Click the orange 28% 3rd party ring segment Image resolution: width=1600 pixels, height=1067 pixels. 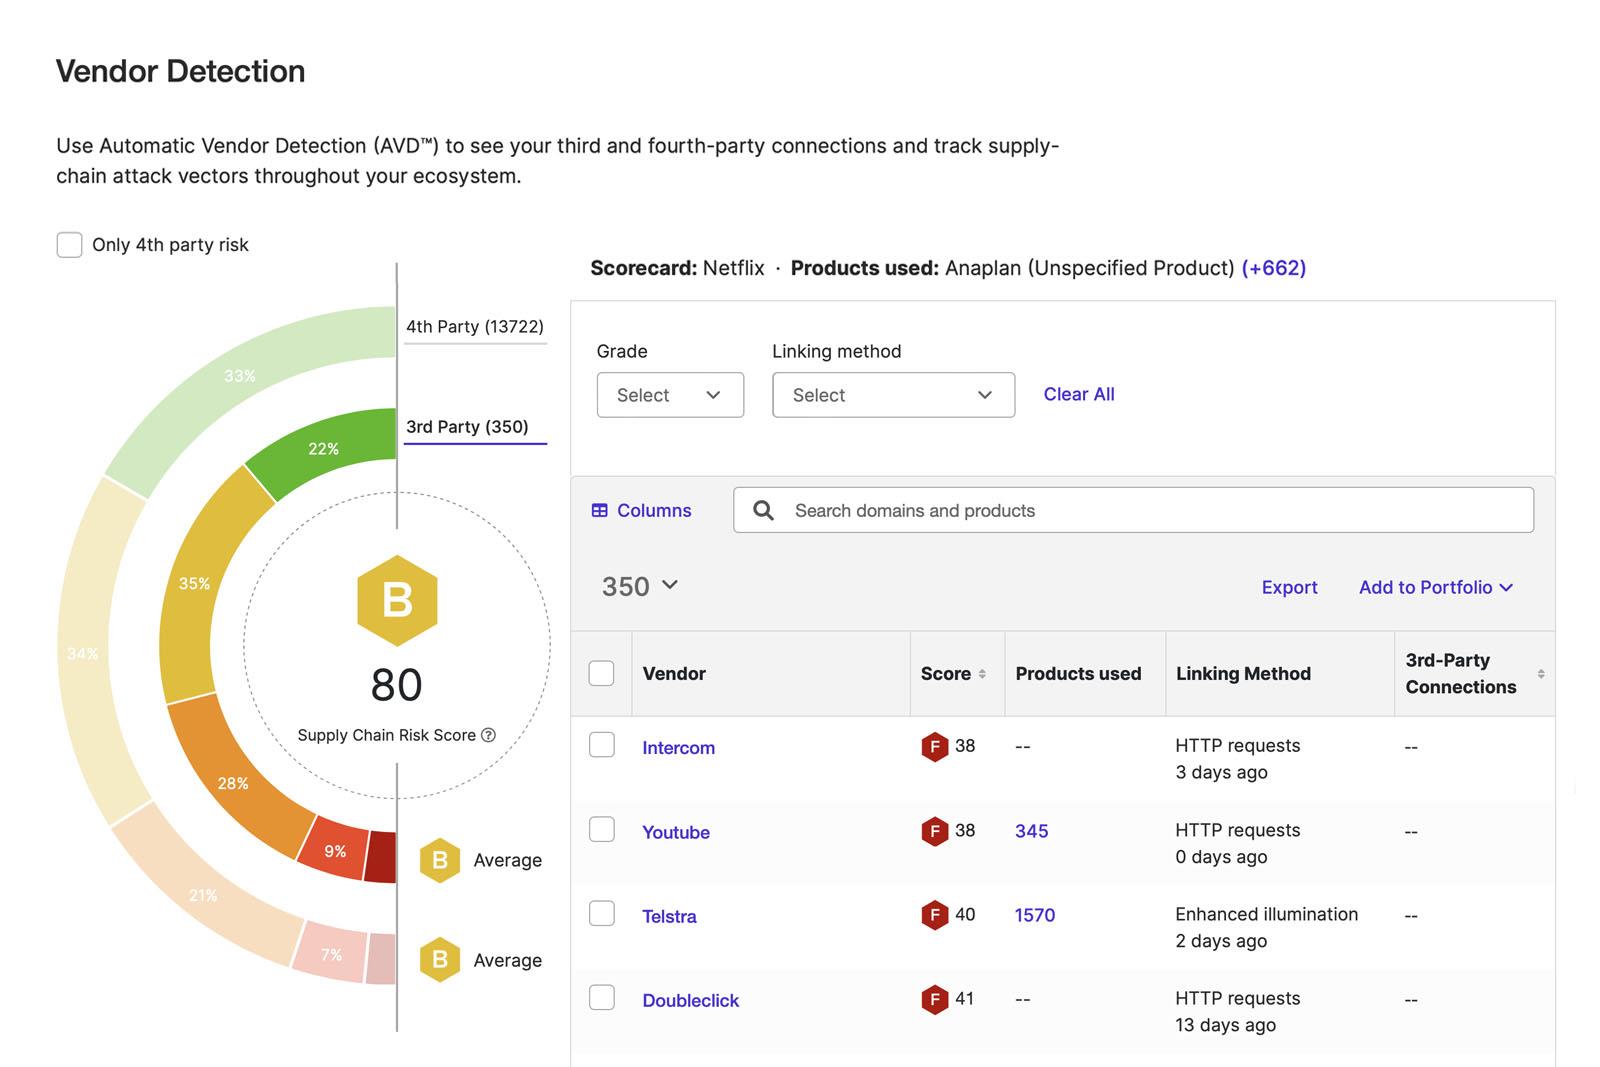click(234, 782)
